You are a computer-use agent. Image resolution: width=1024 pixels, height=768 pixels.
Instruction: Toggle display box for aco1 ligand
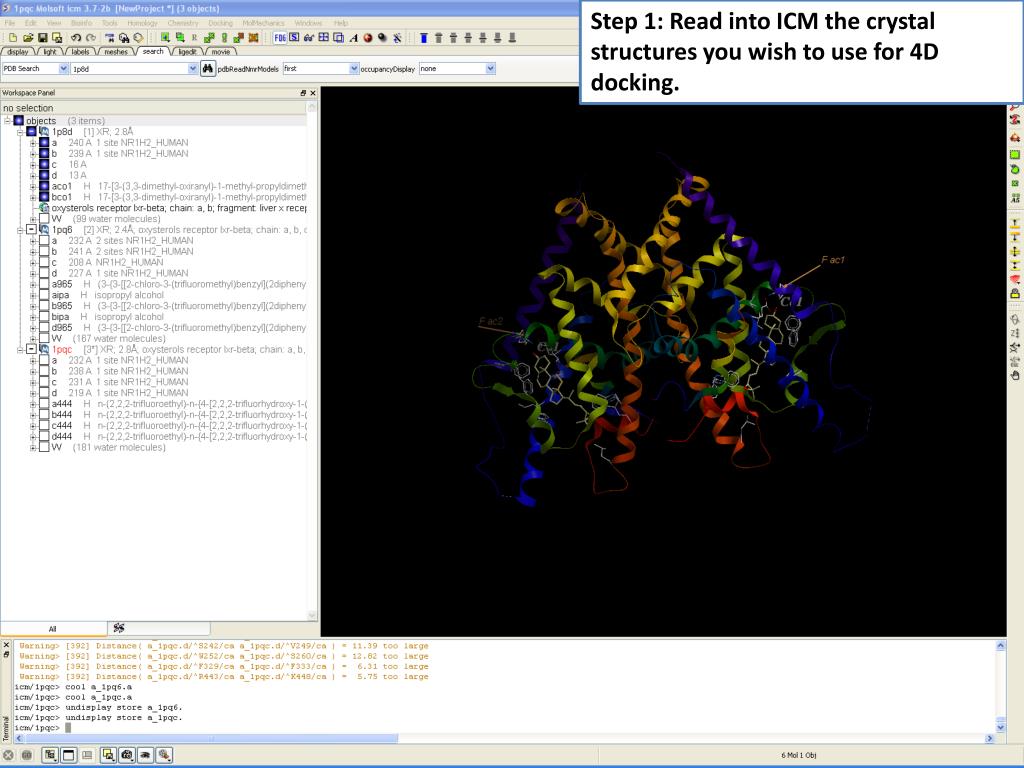[44, 186]
